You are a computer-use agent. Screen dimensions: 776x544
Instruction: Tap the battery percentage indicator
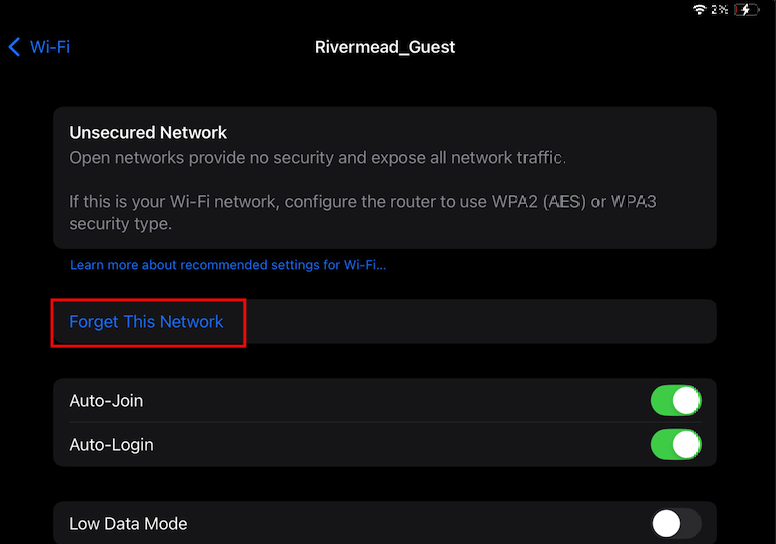720,9
